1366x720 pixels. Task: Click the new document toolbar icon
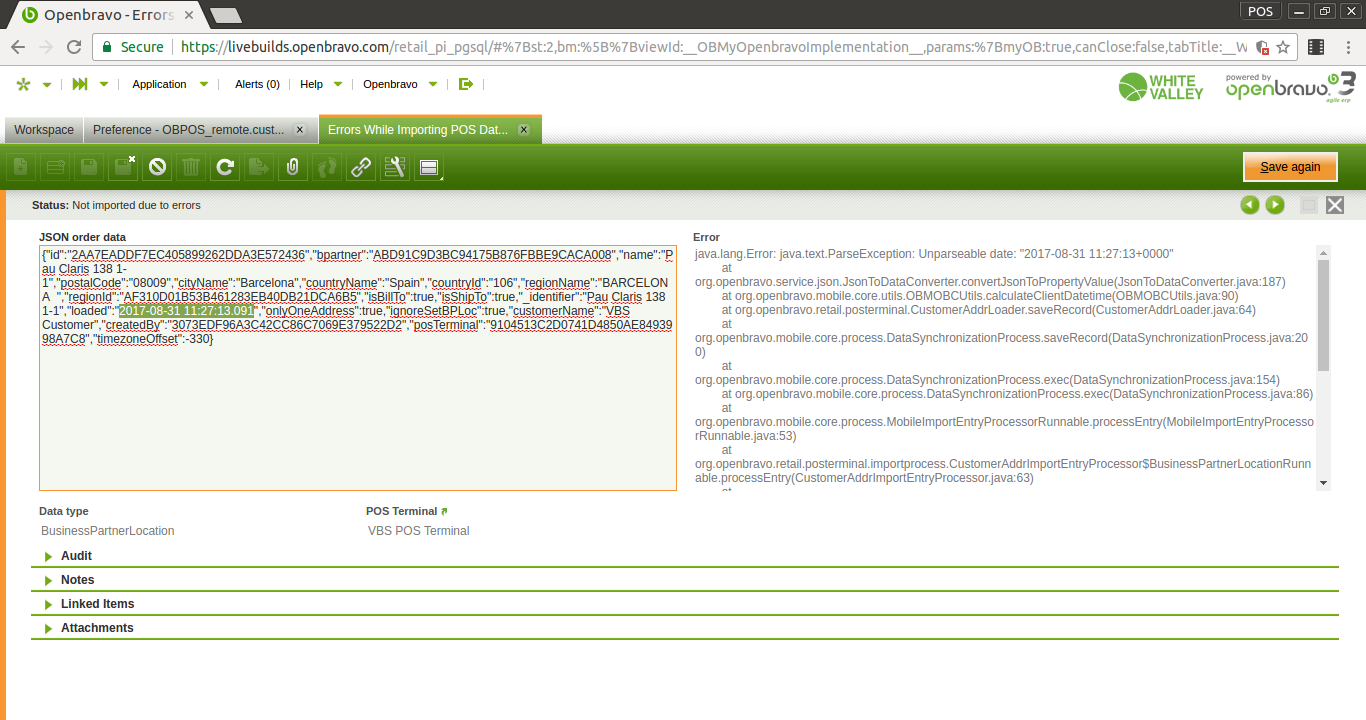[21, 167]
